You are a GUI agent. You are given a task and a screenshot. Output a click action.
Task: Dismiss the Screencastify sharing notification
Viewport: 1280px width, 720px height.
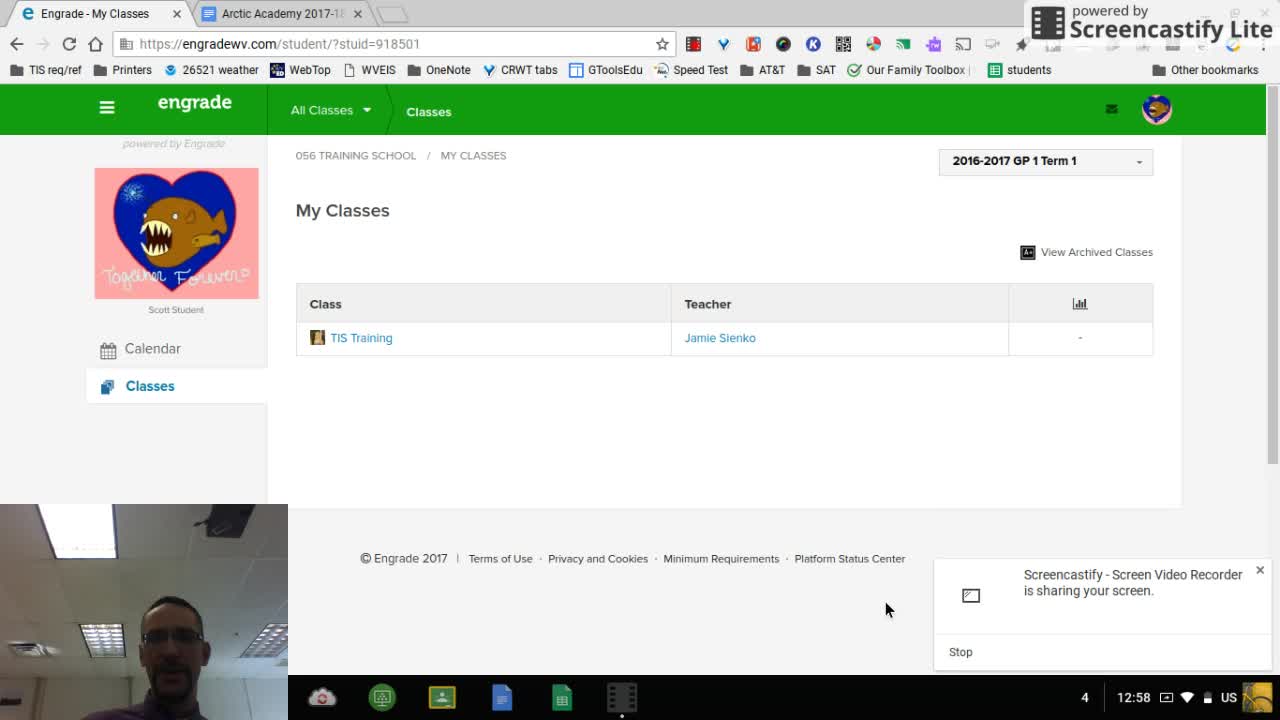[1260, 570]
